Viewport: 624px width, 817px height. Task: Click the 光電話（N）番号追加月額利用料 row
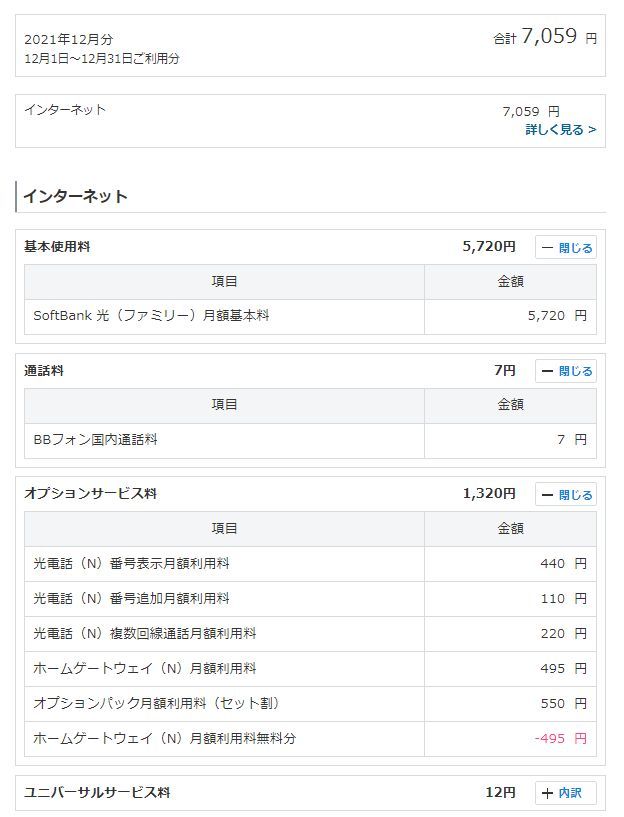(131, 598)
